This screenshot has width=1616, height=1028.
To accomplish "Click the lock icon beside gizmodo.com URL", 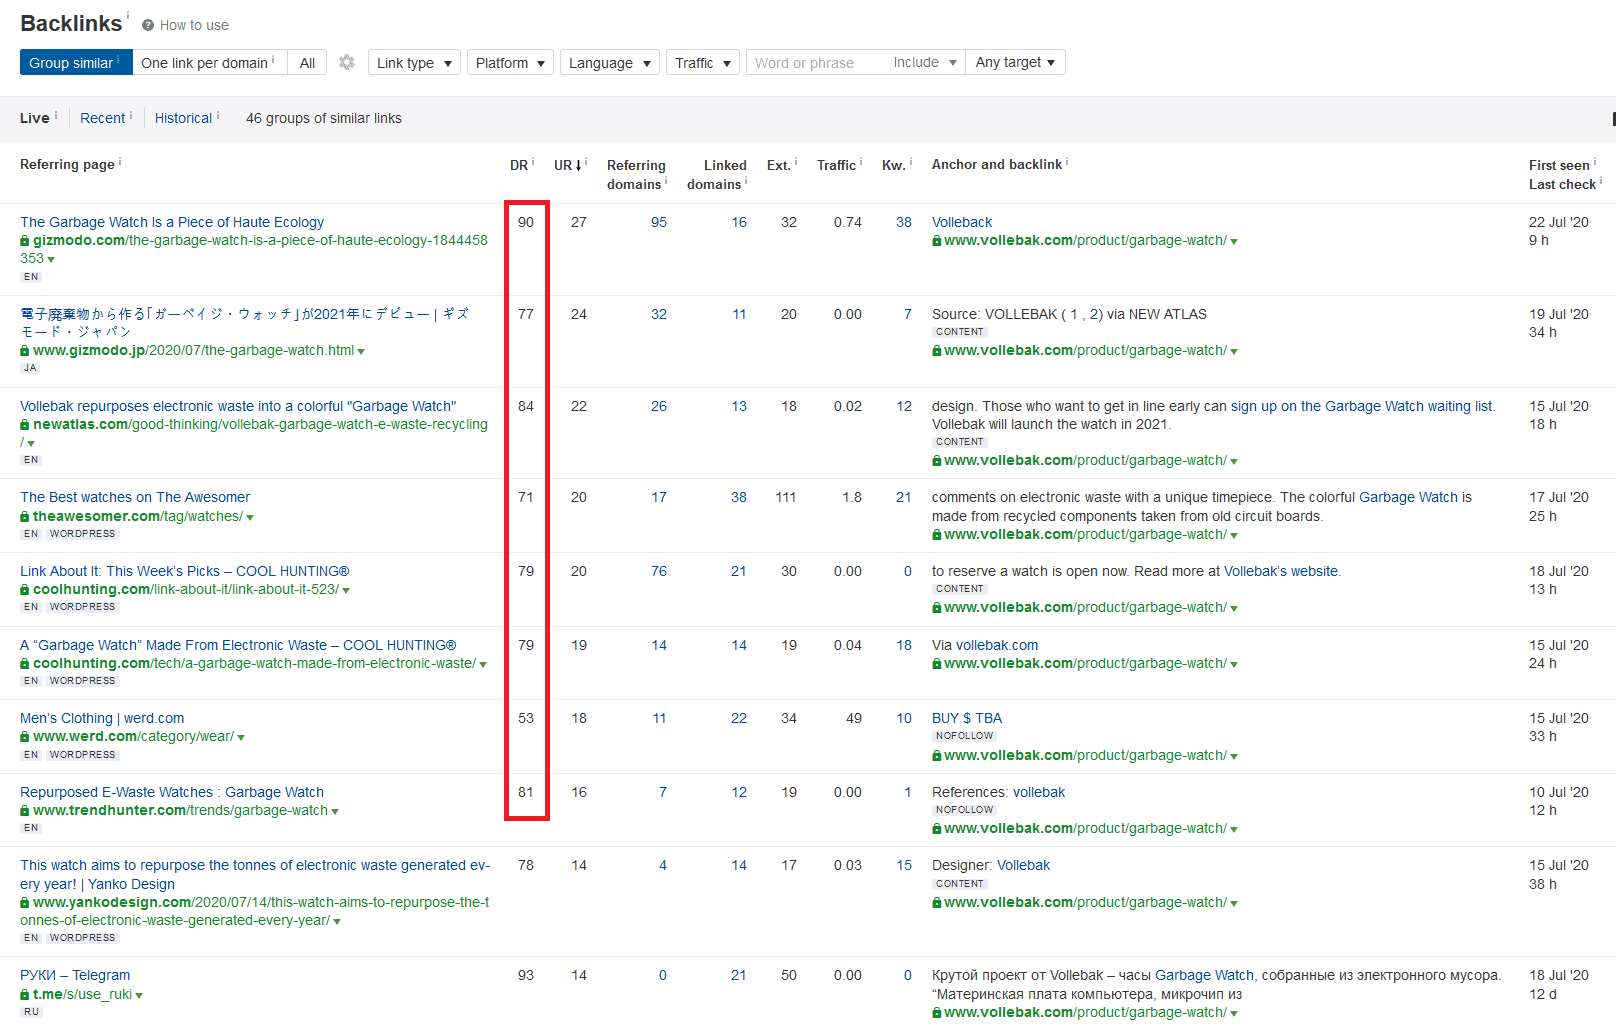I will coord(25,241).
